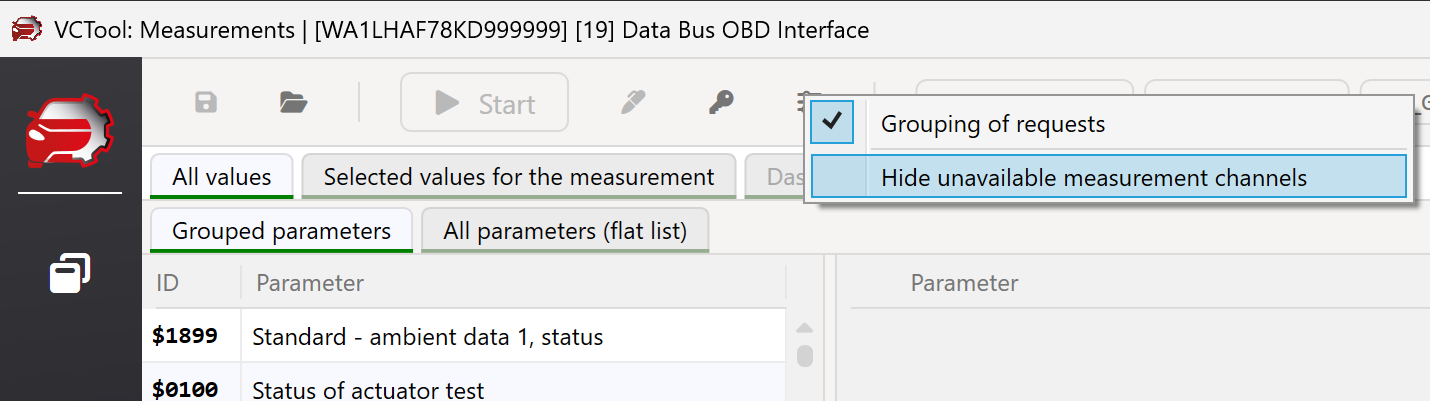Image resolution: width=1430 pixels, height=401 pixels.
Task: Select the Grouped parameters tab
Action: (281, 231)
